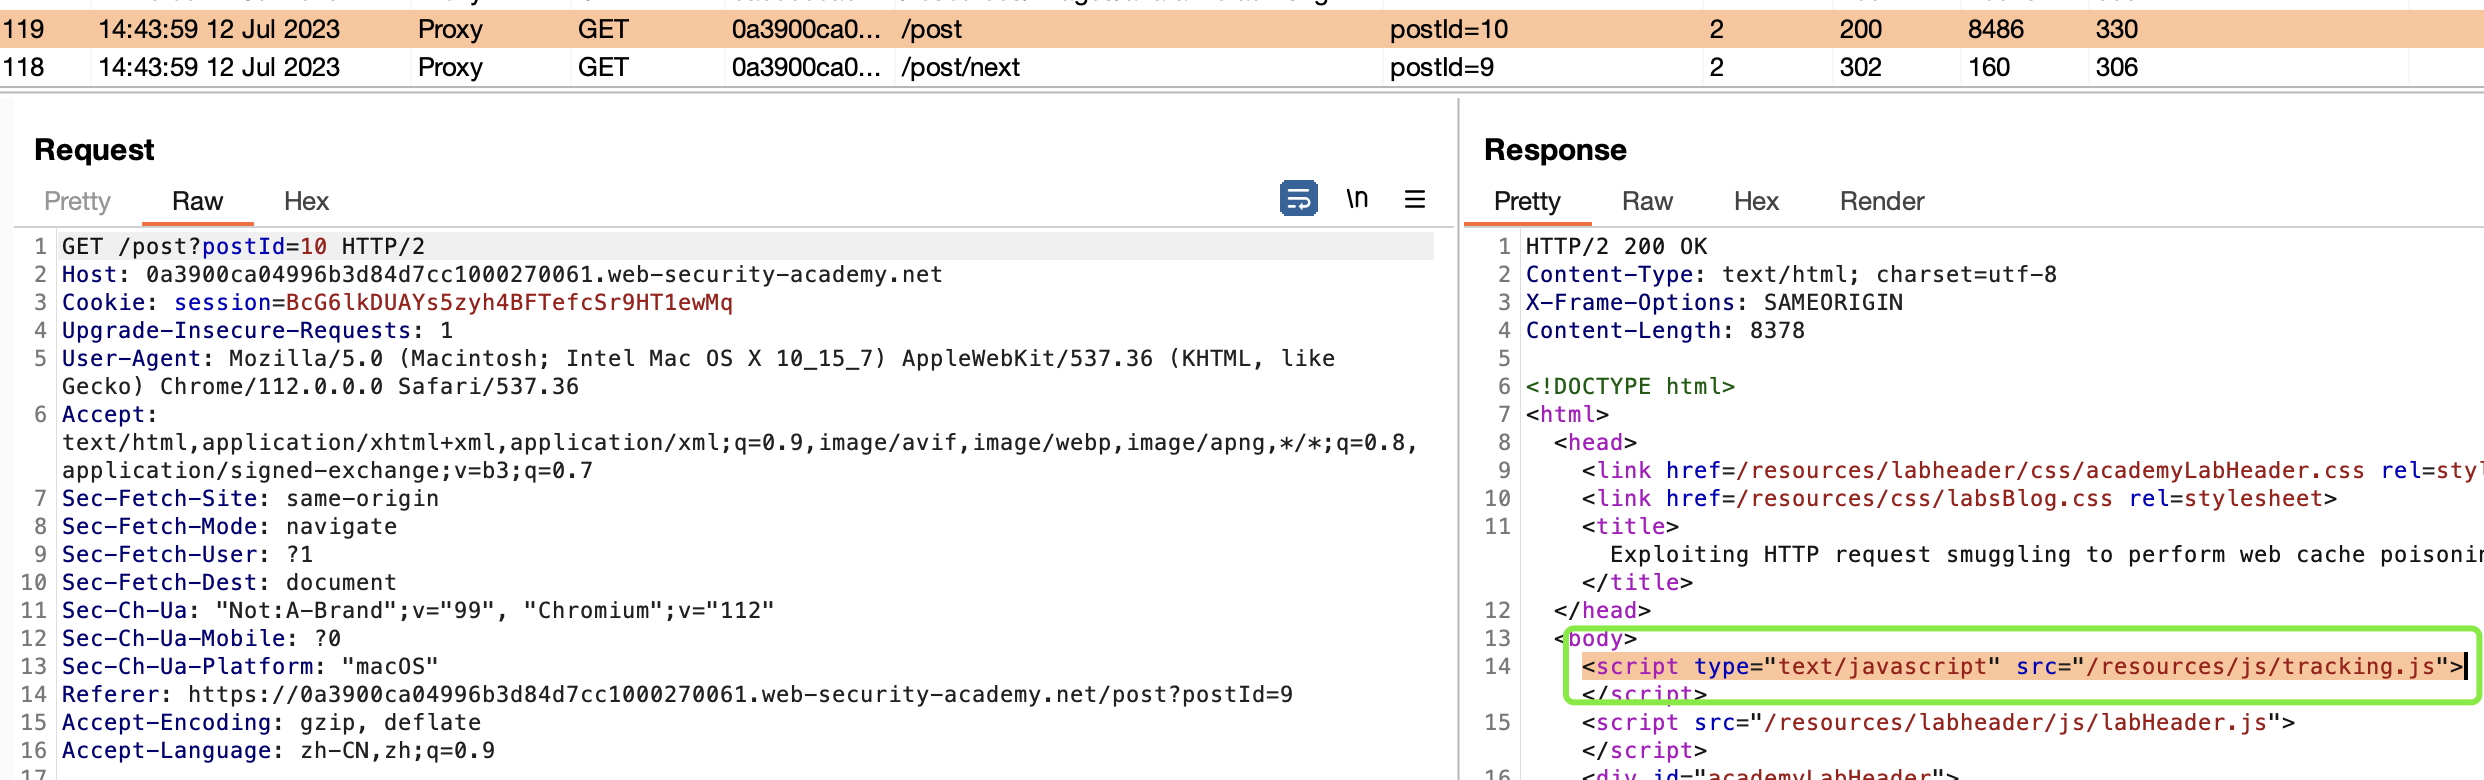Open the Hex tab in Request
The width and height of the screenshot is (2484, 780).
pos(306,201)
